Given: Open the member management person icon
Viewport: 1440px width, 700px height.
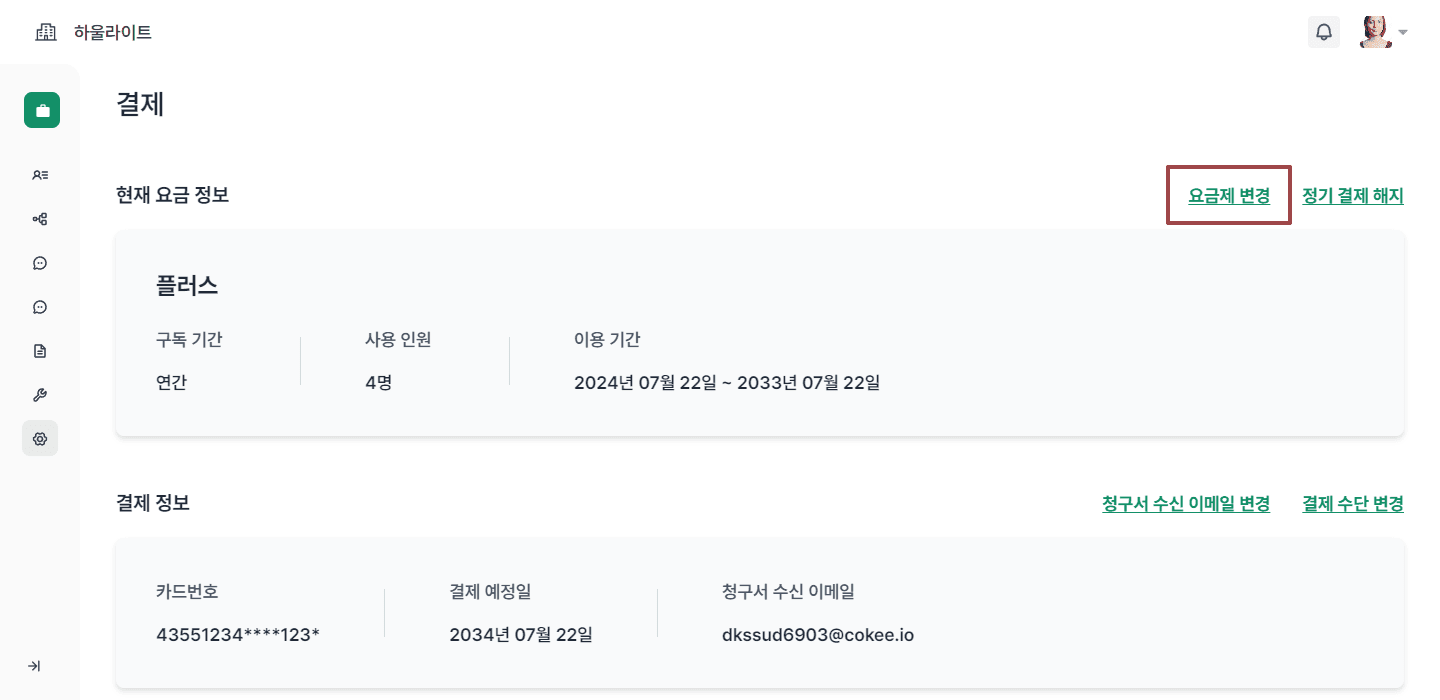Looking at the screenshot, I should point(39,174).
